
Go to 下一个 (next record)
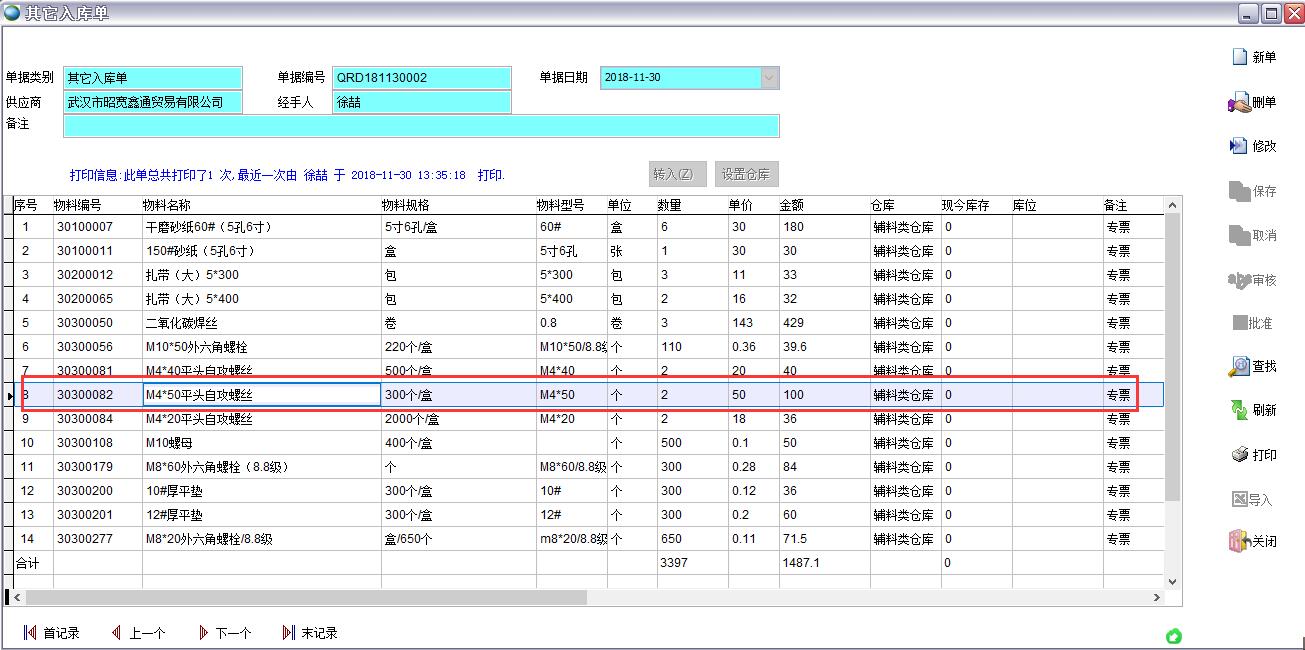point(203,633)
